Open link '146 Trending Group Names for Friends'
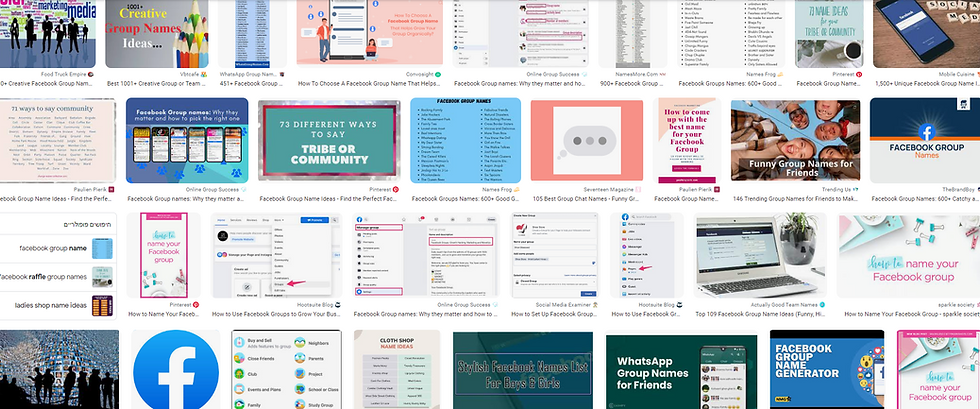Screen dimensions: 980x409 pos(796,199)
